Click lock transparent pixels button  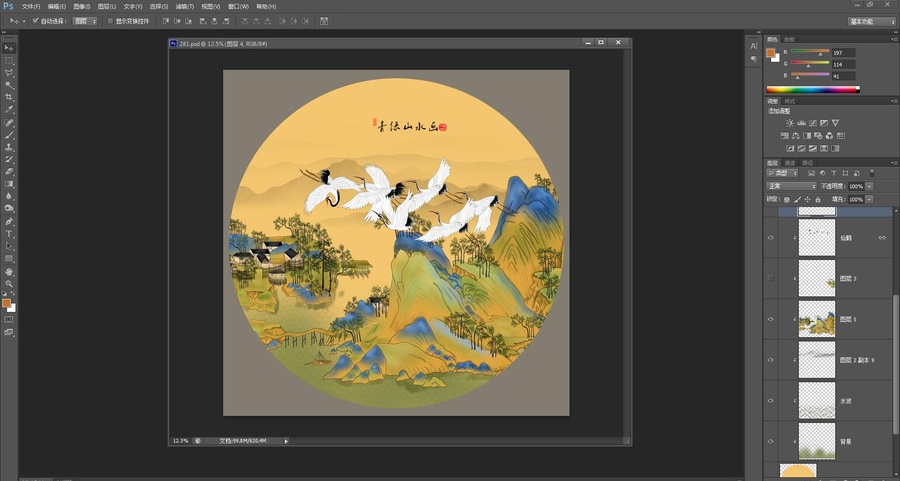click(787, 199)
